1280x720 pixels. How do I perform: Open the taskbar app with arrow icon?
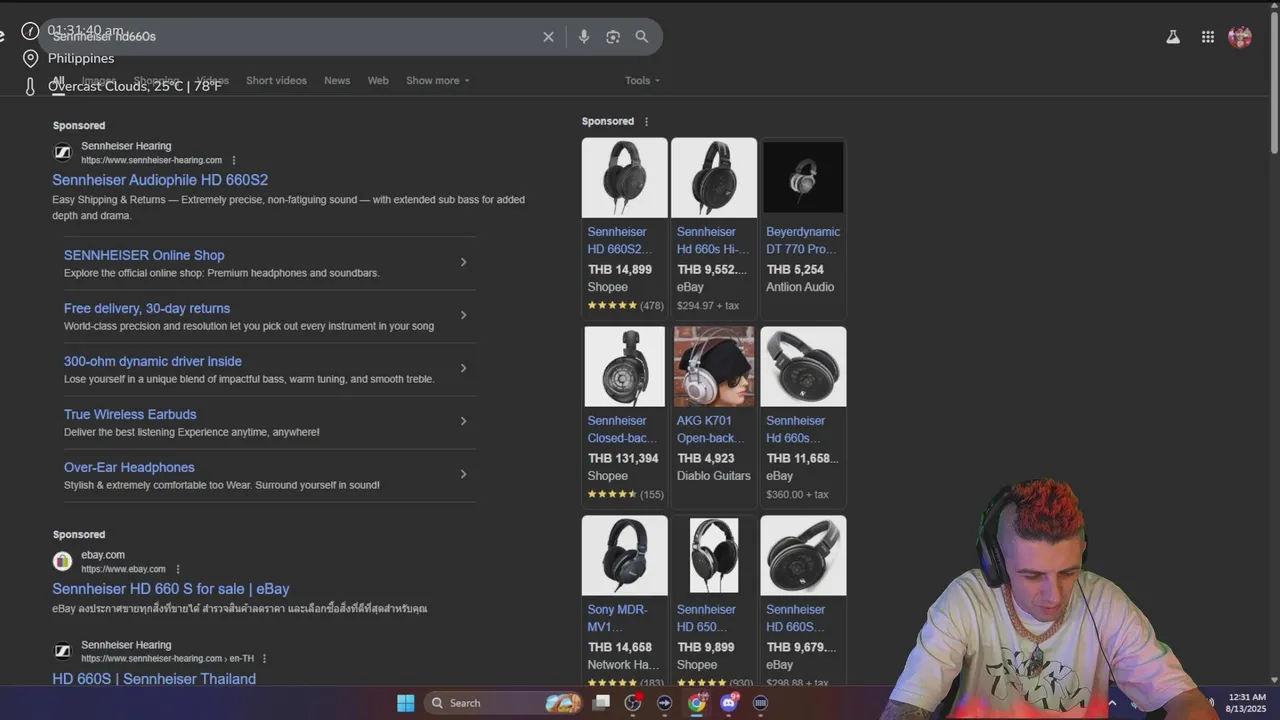[x=665, y=703]
